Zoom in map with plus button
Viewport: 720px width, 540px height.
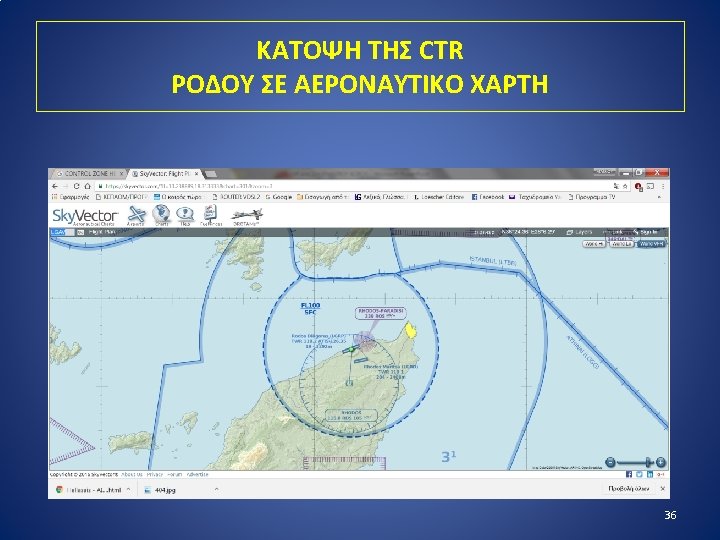[x=660, y=462]
